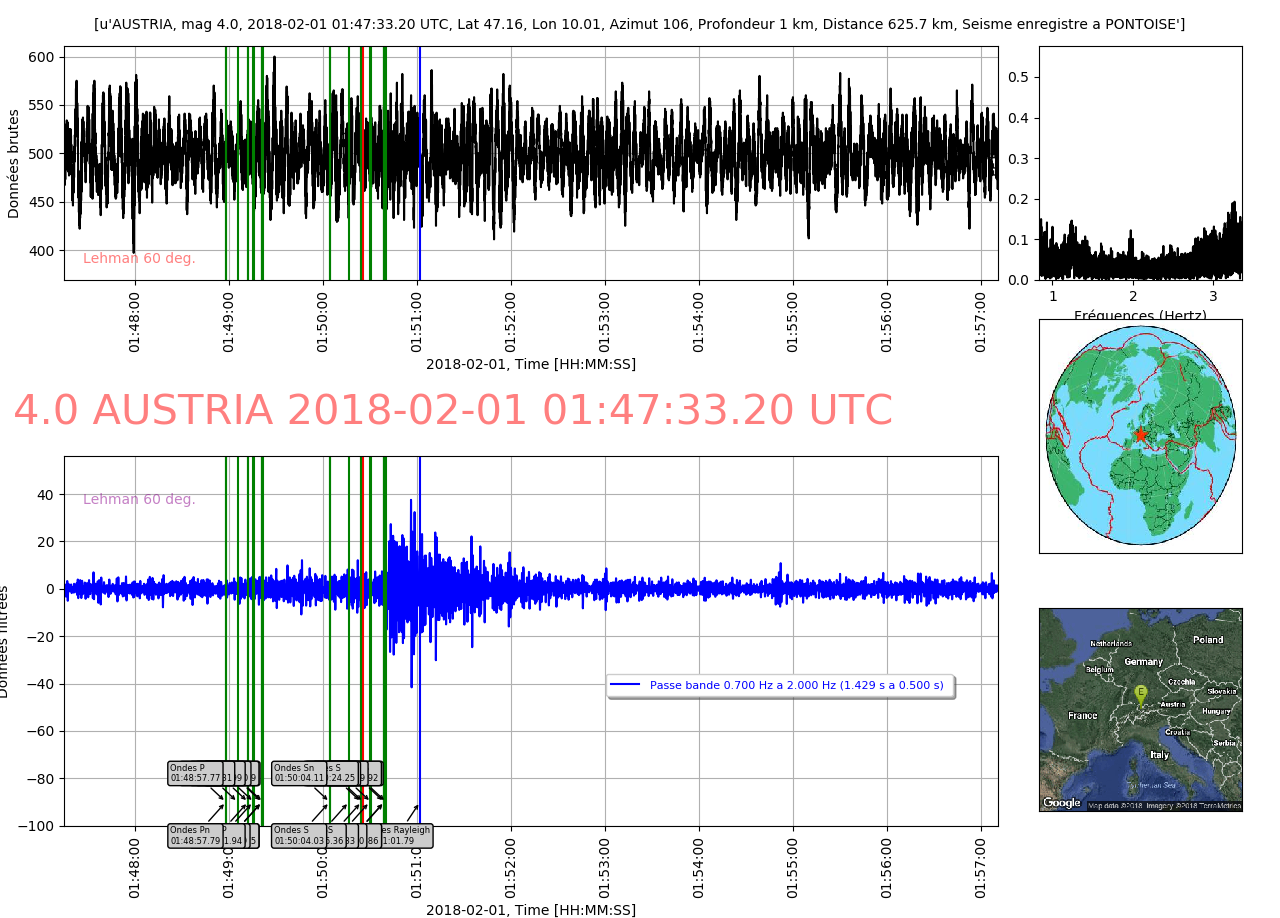Click the green epicenter pin on satellite map

pos(1140,694)
